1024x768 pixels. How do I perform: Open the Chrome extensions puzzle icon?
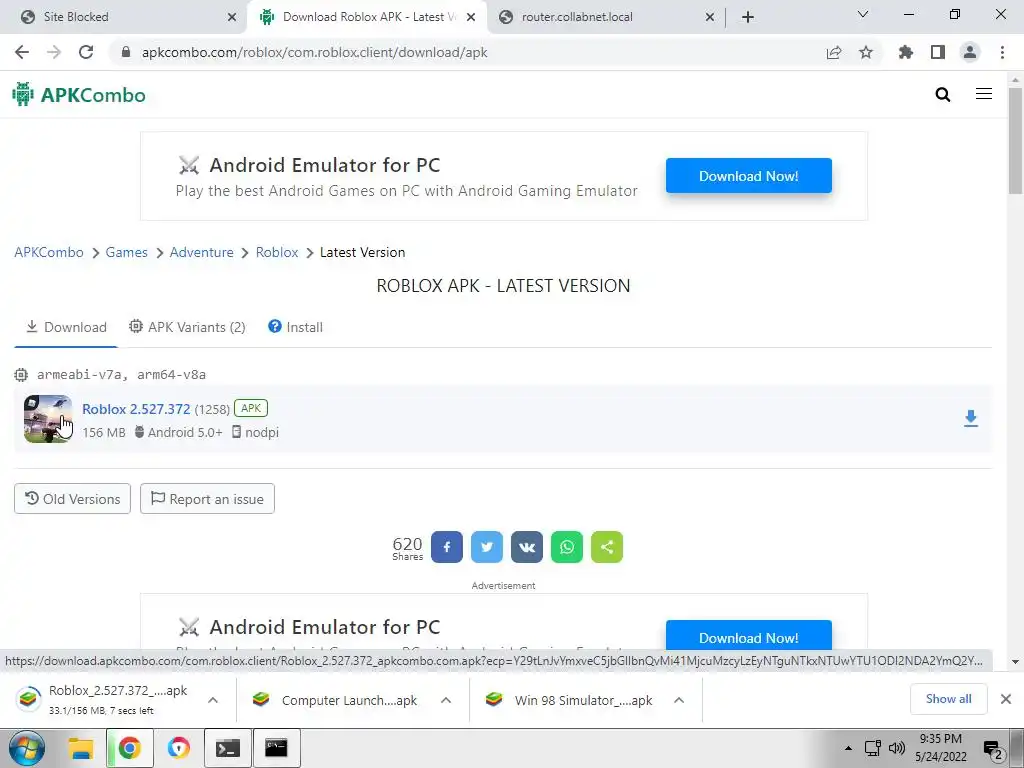[905, 52]
